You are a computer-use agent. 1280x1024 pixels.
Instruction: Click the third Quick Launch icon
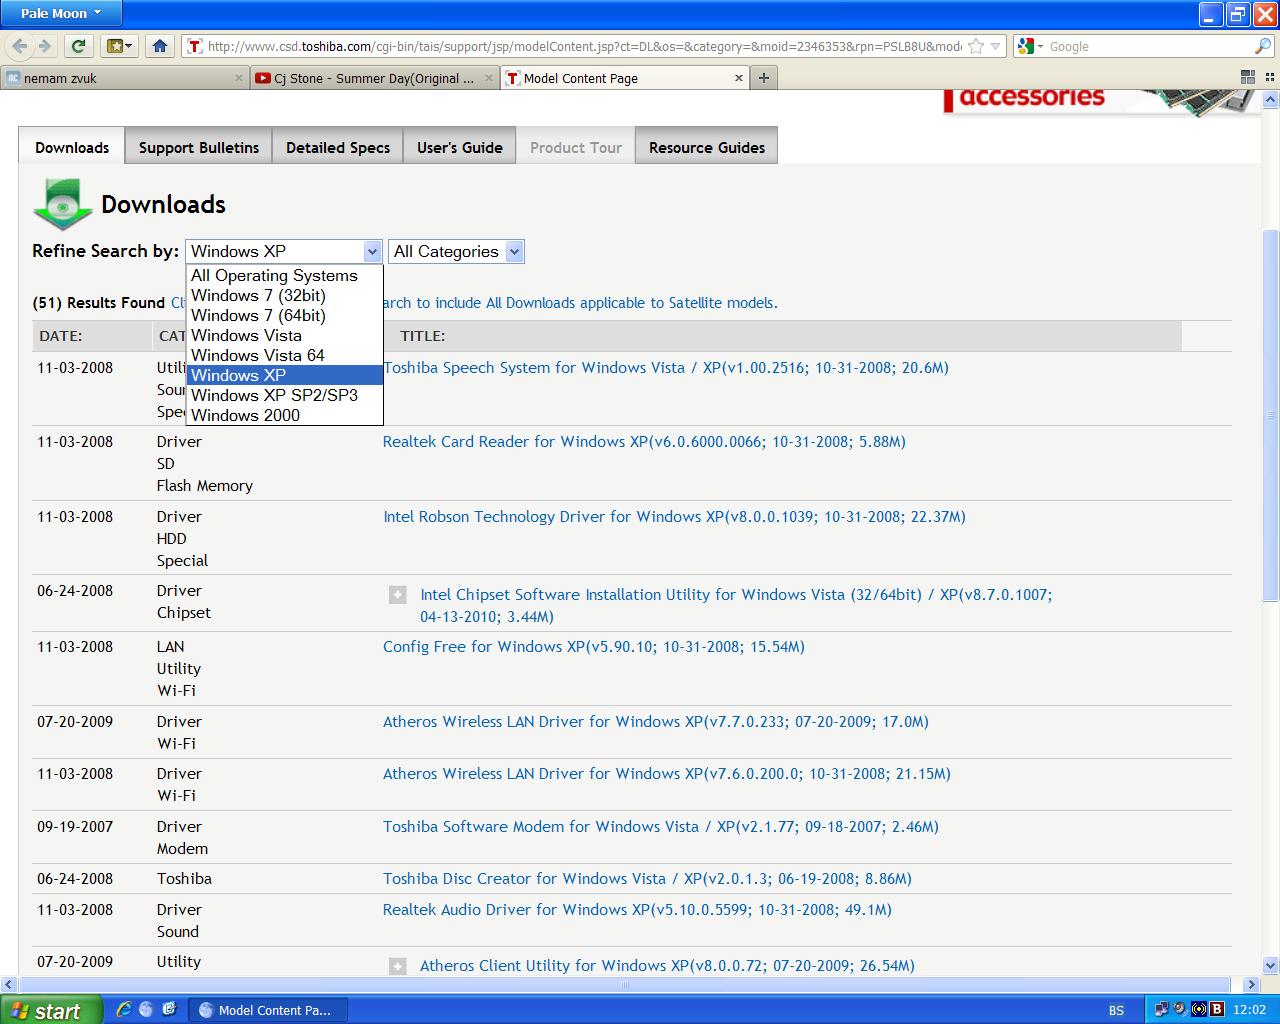(169, 1010)
